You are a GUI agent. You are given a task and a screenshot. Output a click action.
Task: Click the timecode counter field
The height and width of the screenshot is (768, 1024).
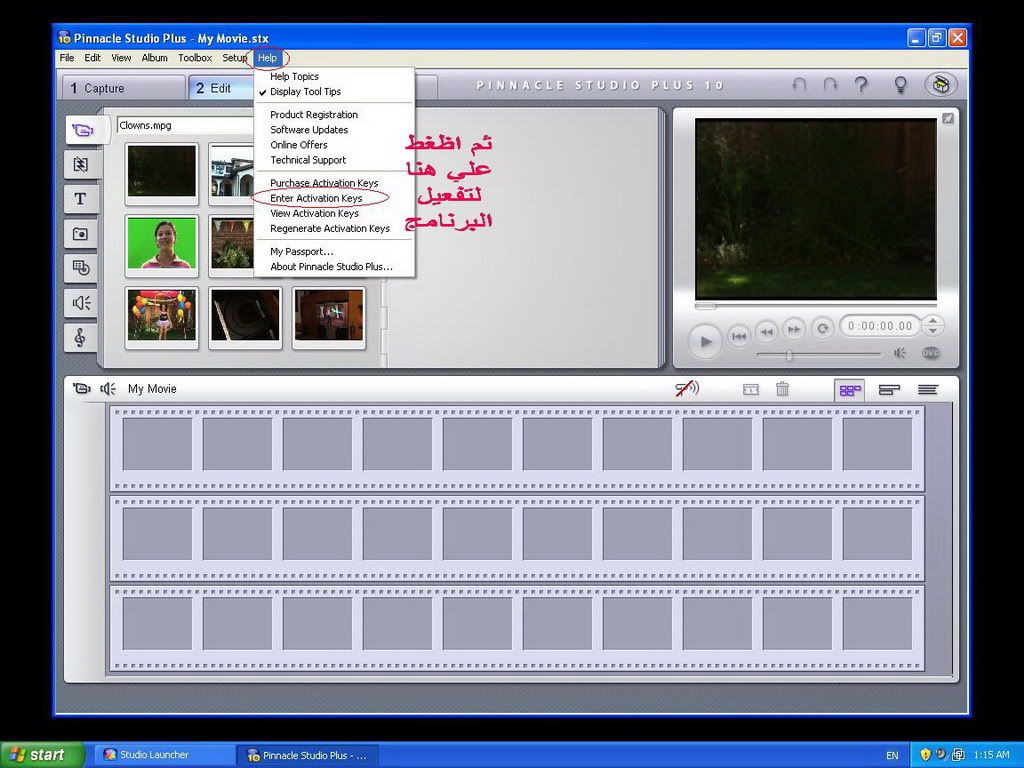pos(880,325)
